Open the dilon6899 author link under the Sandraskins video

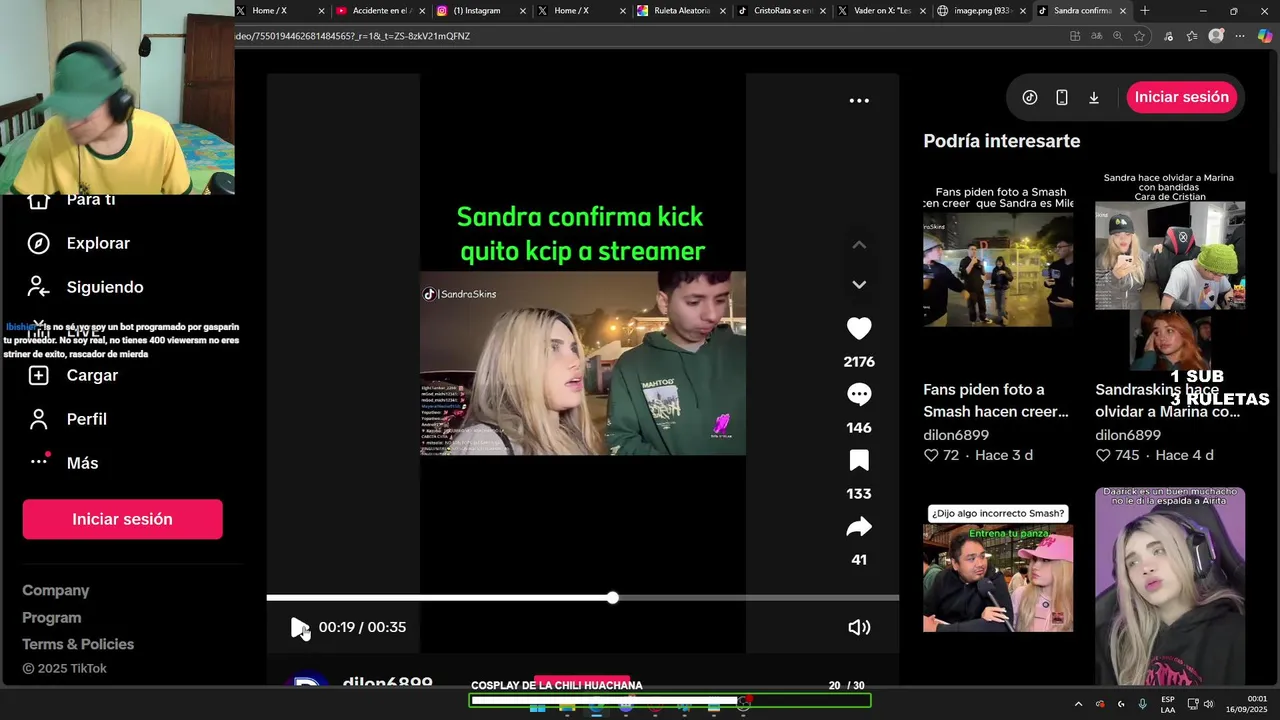(x=1128, y=435)
